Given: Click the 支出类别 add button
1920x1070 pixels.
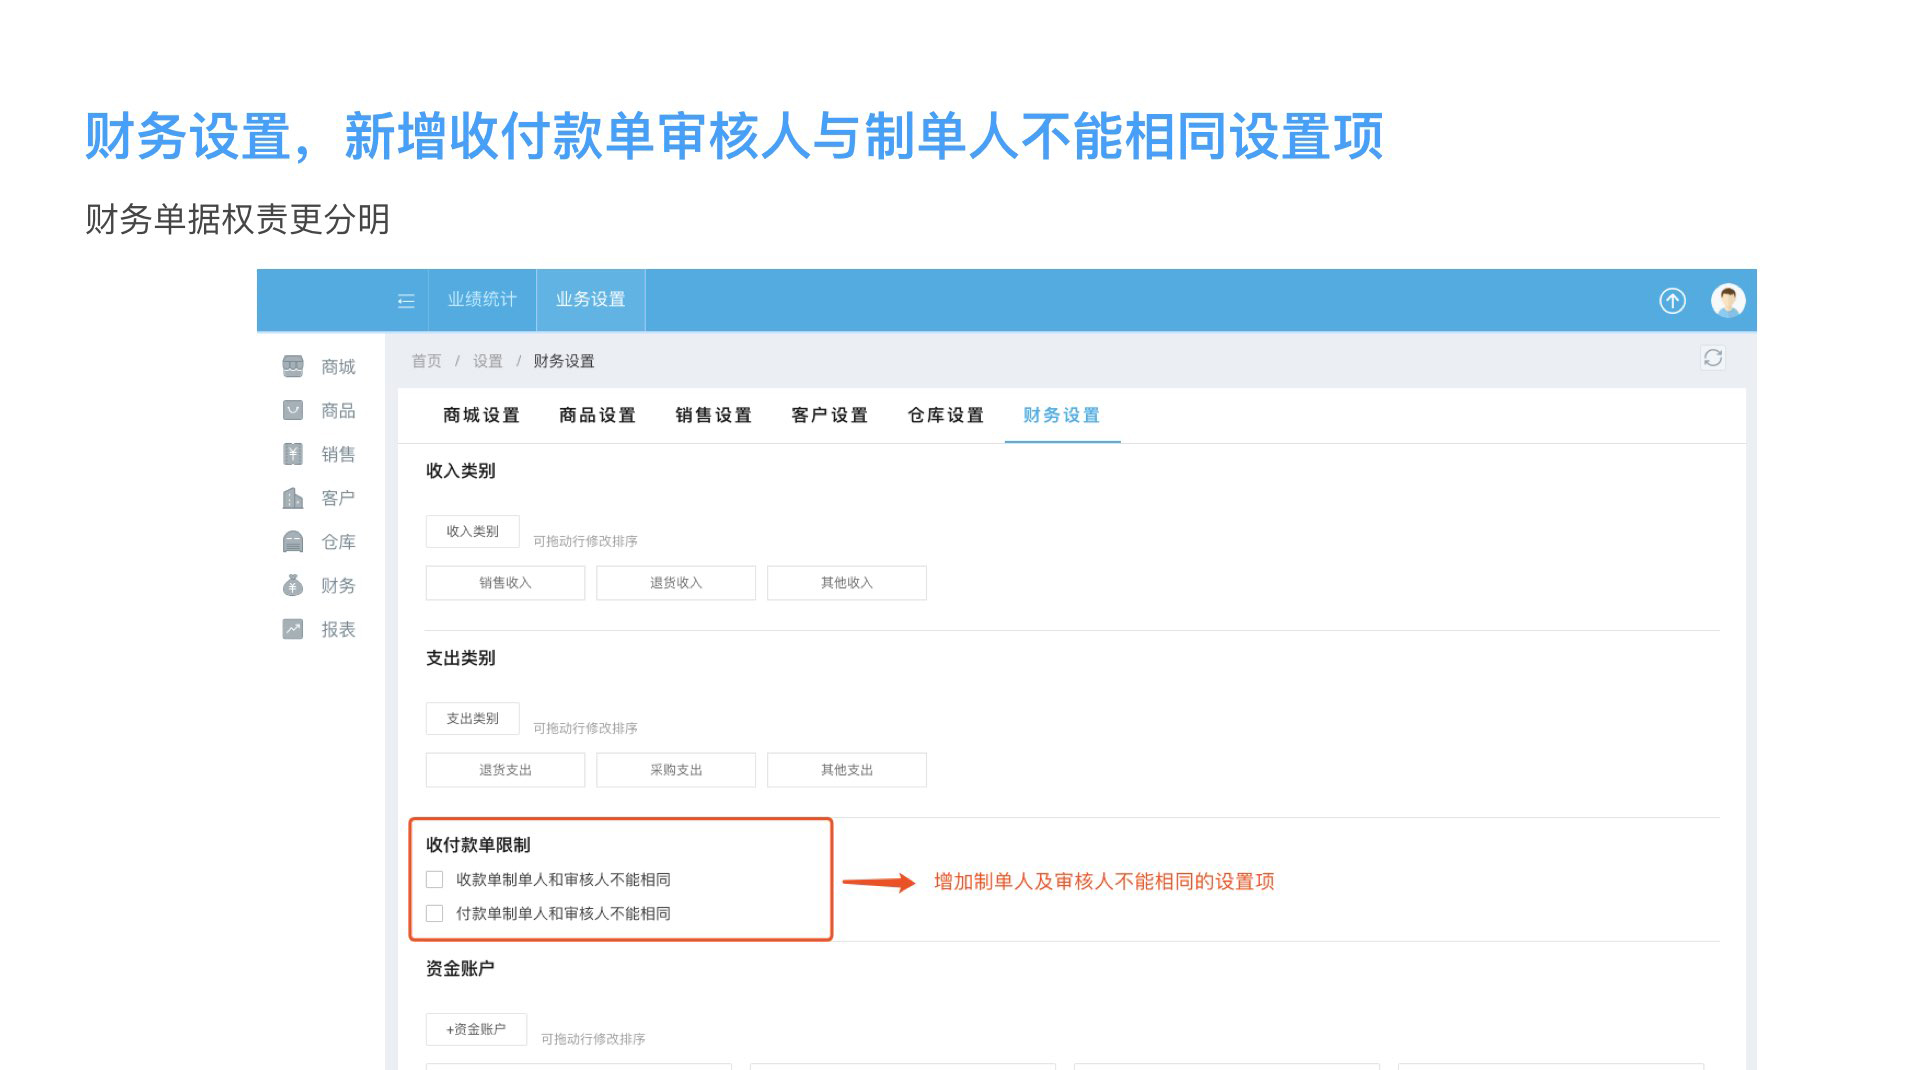Looking at the screenshot, I should pyautogui.click(x=472, y=718).
